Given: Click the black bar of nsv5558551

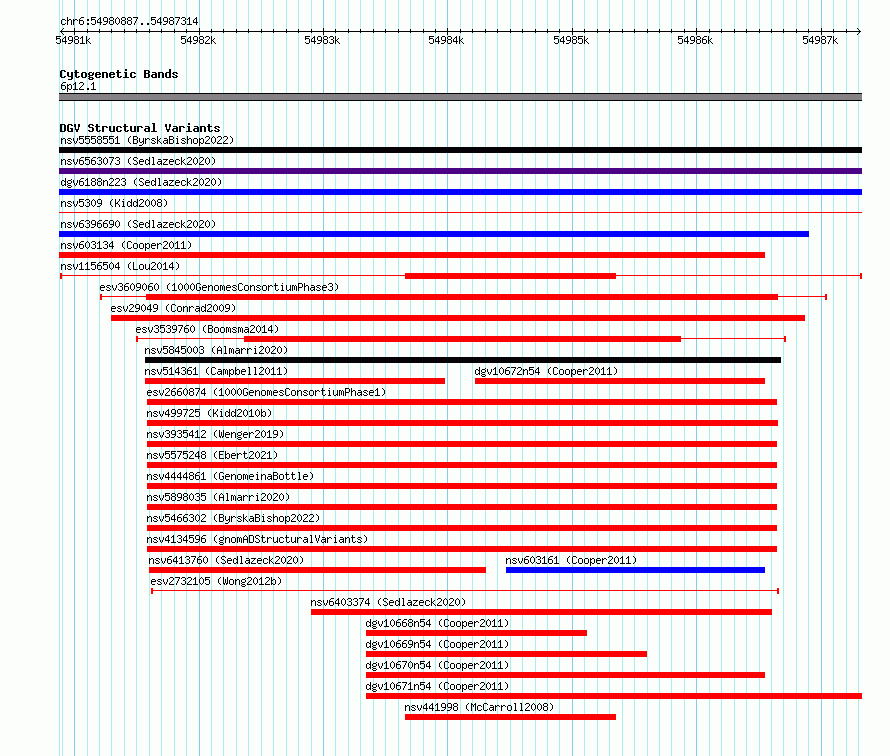Looking at the screenshot, I should [460, 150].
